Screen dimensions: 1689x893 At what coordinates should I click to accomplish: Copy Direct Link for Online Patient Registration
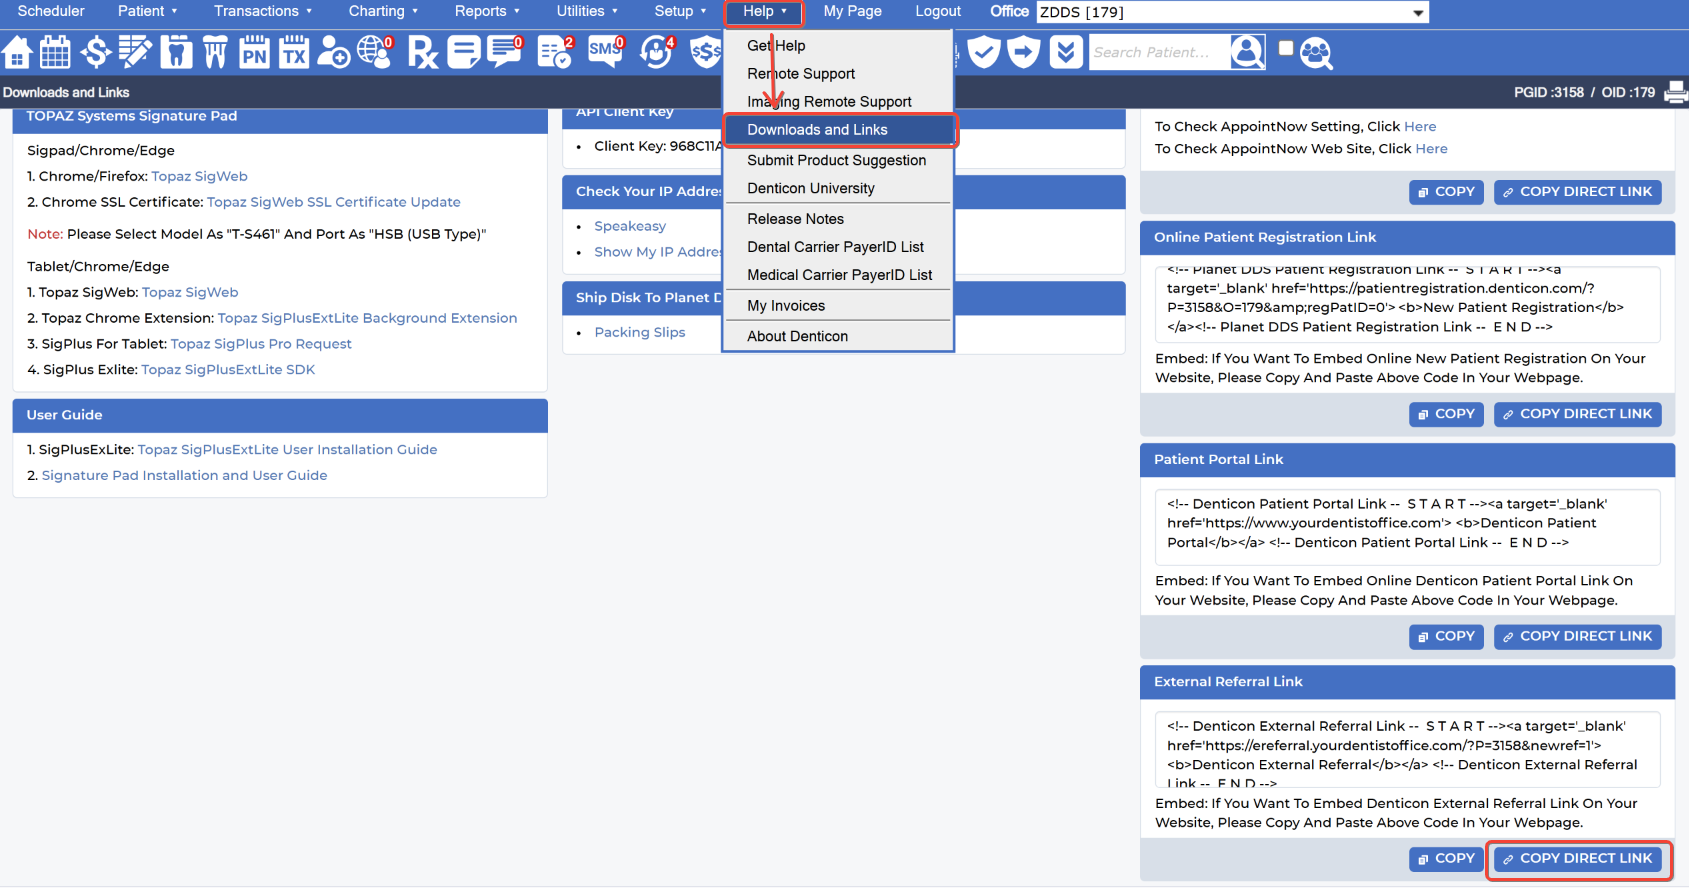[1578, 414]
